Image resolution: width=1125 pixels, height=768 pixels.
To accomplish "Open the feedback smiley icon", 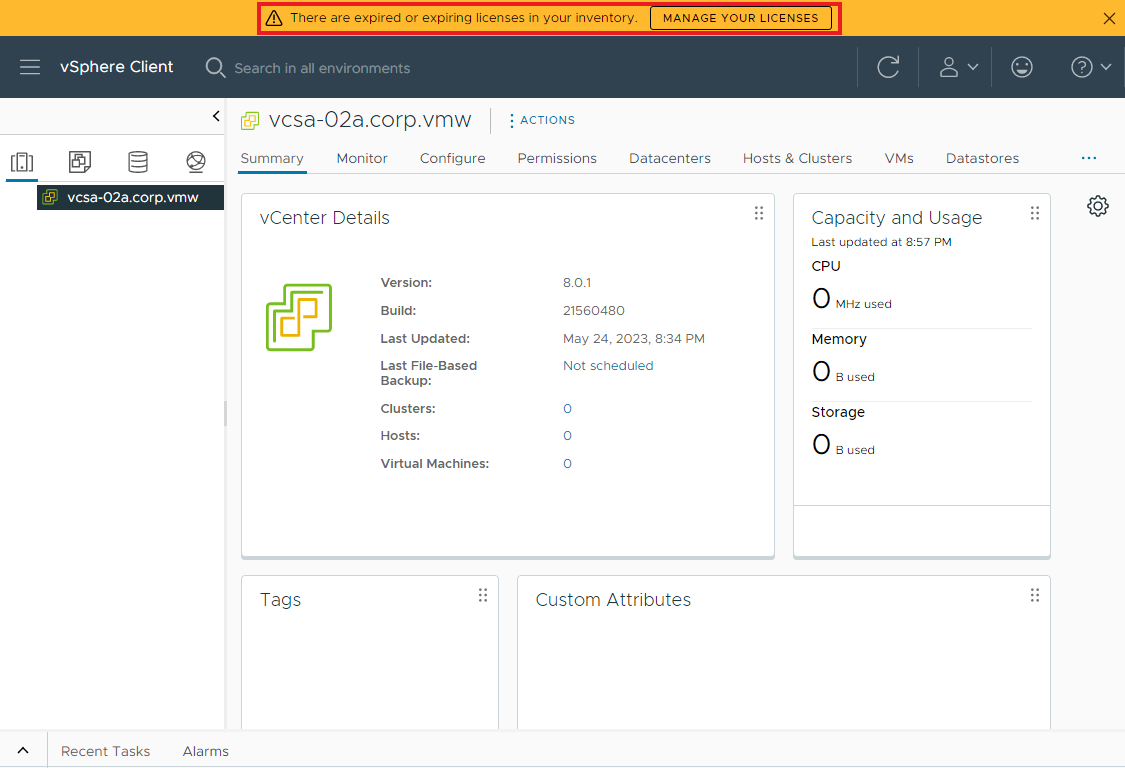I will tap(1021, 67).
